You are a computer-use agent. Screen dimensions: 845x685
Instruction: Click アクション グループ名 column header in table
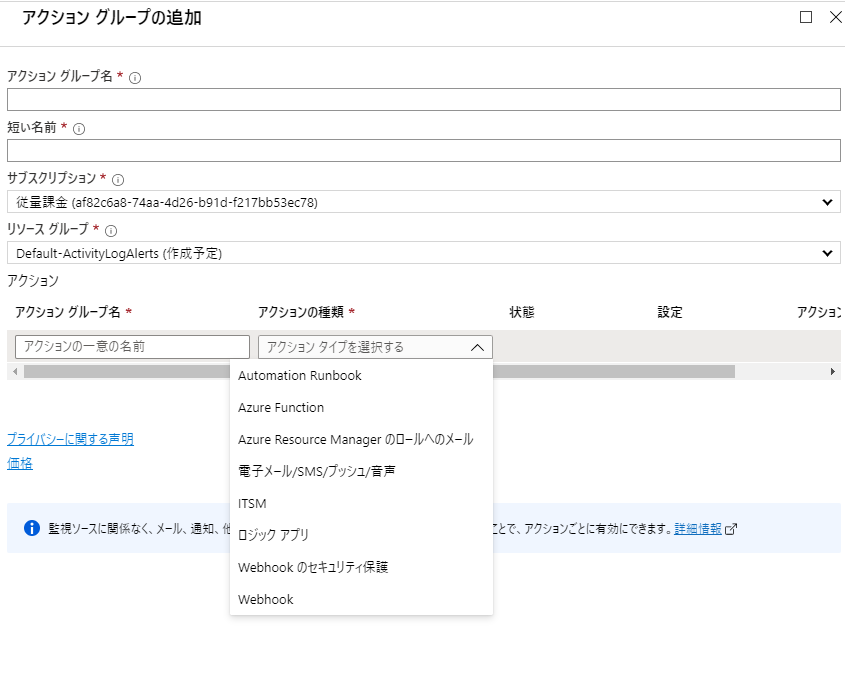pyautogui.click(x=68, y=312)
